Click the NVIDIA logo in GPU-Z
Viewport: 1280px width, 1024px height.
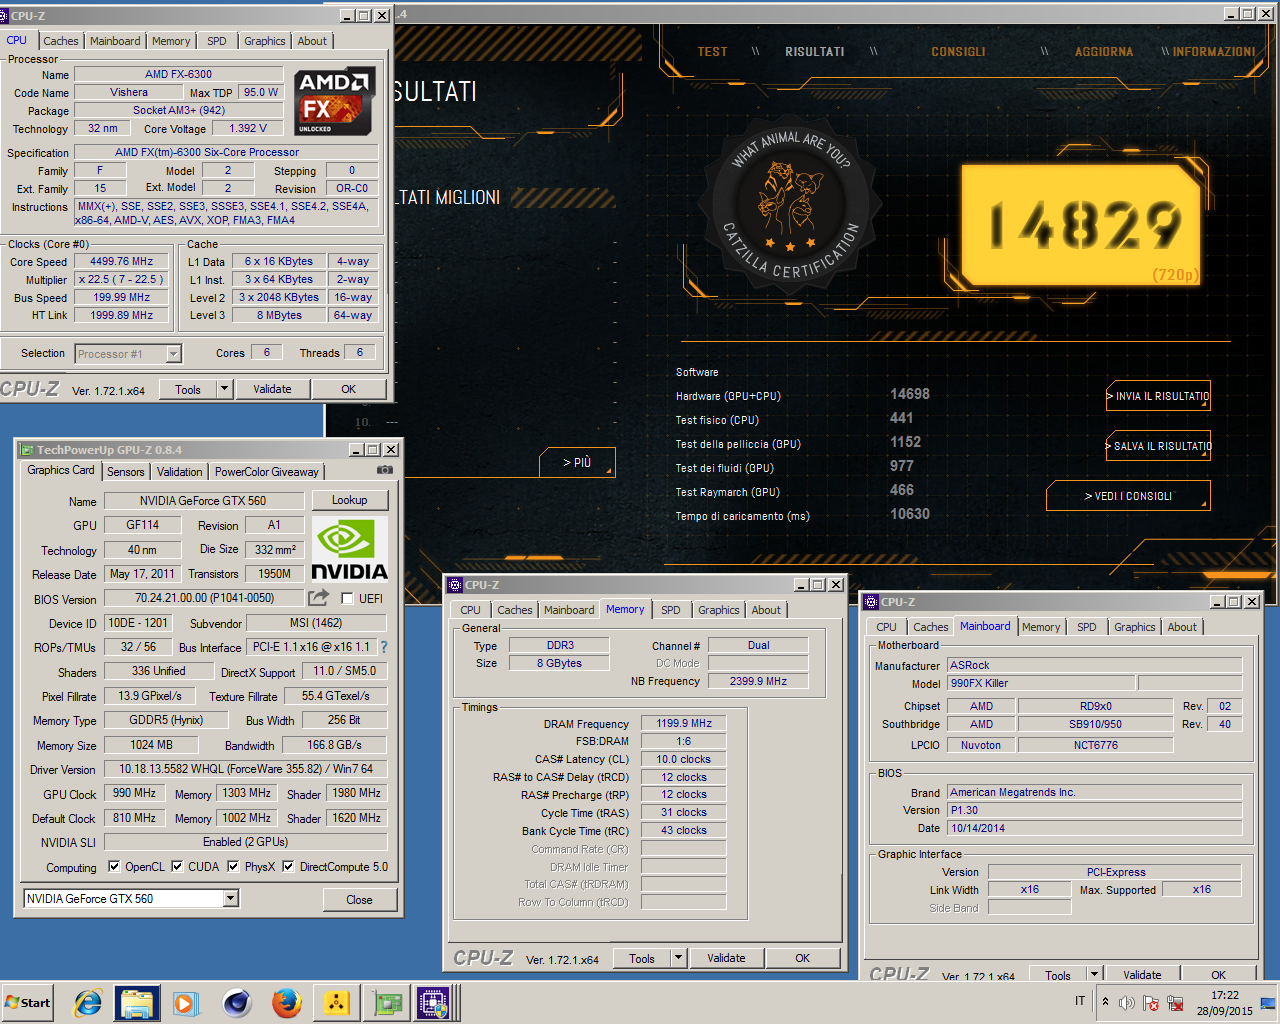pyautogui.click(x=349, y=549)
